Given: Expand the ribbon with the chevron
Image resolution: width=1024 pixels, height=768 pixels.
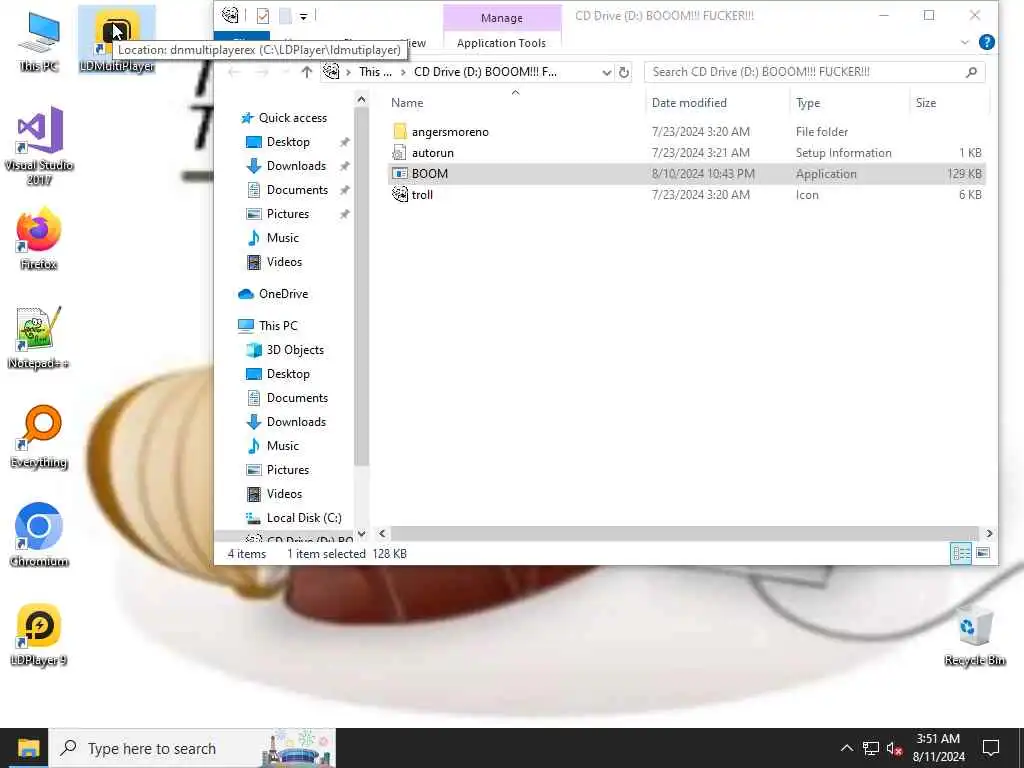Looking at the screenshot, I should click(965, 42).
